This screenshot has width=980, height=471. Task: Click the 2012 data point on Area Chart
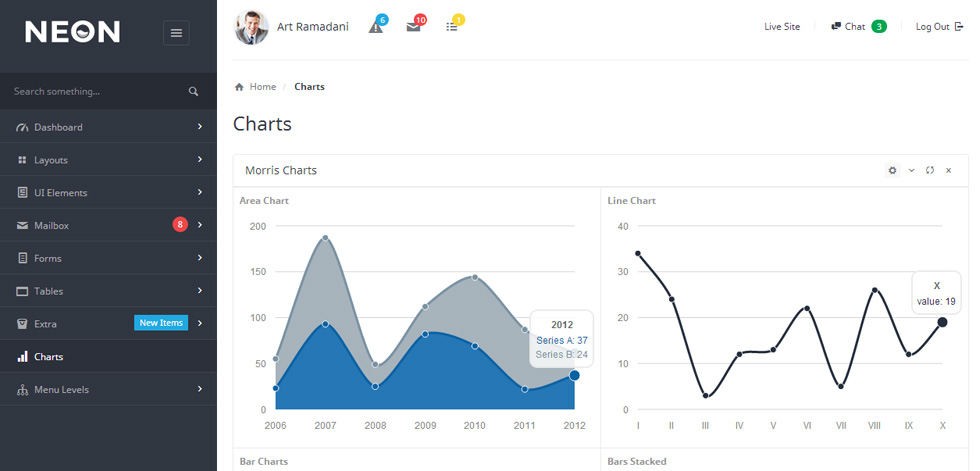(574, 375)
